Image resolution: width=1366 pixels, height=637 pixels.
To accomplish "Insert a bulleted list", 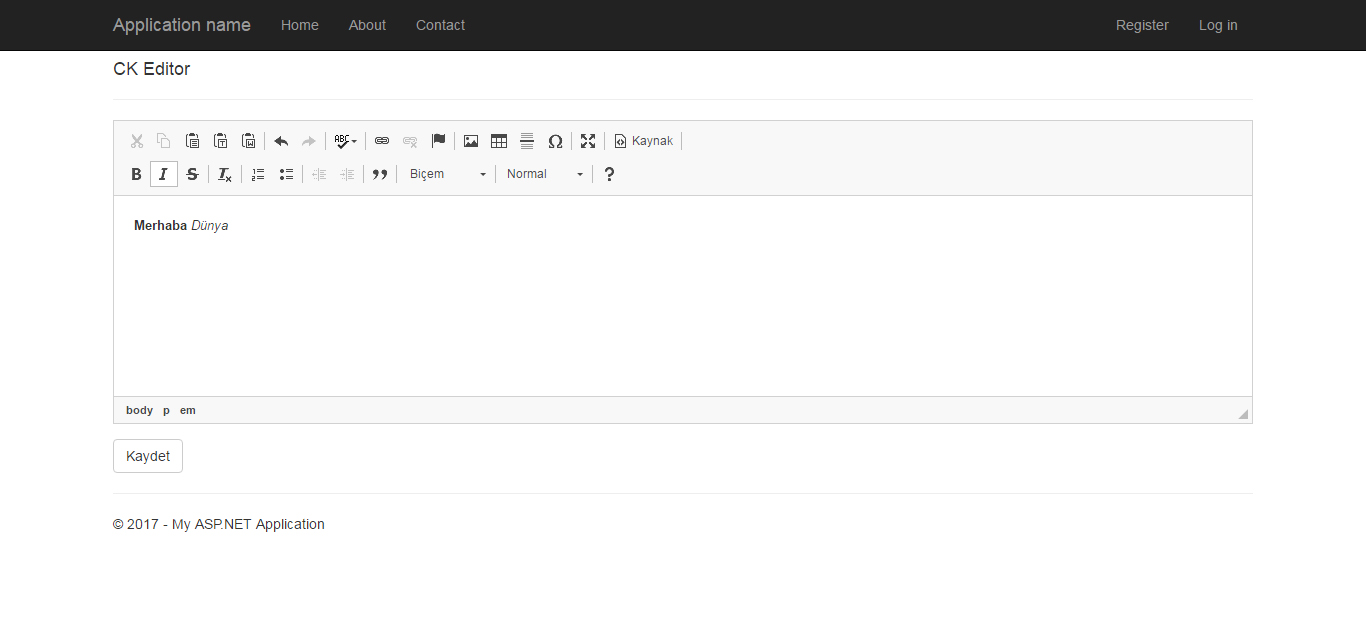I will coord(286,174).
